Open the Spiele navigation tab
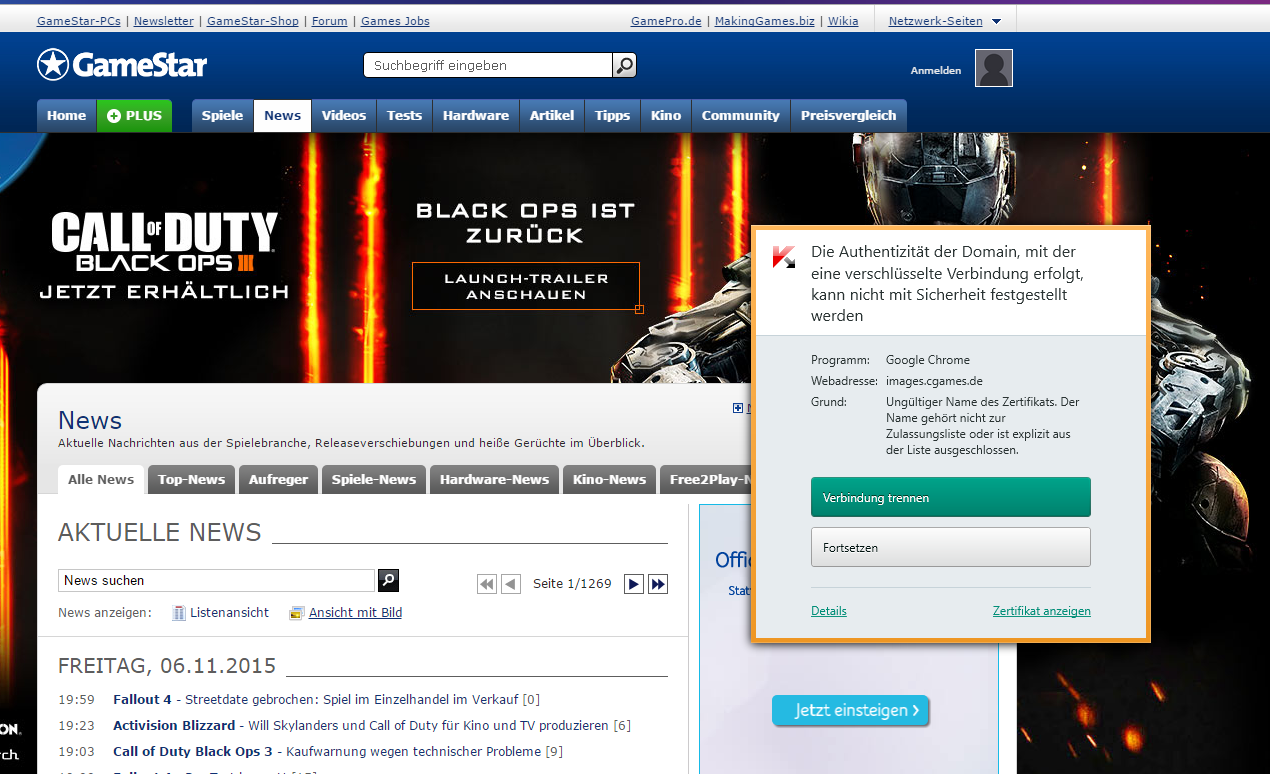1270x774 pixels. point(222,116)
